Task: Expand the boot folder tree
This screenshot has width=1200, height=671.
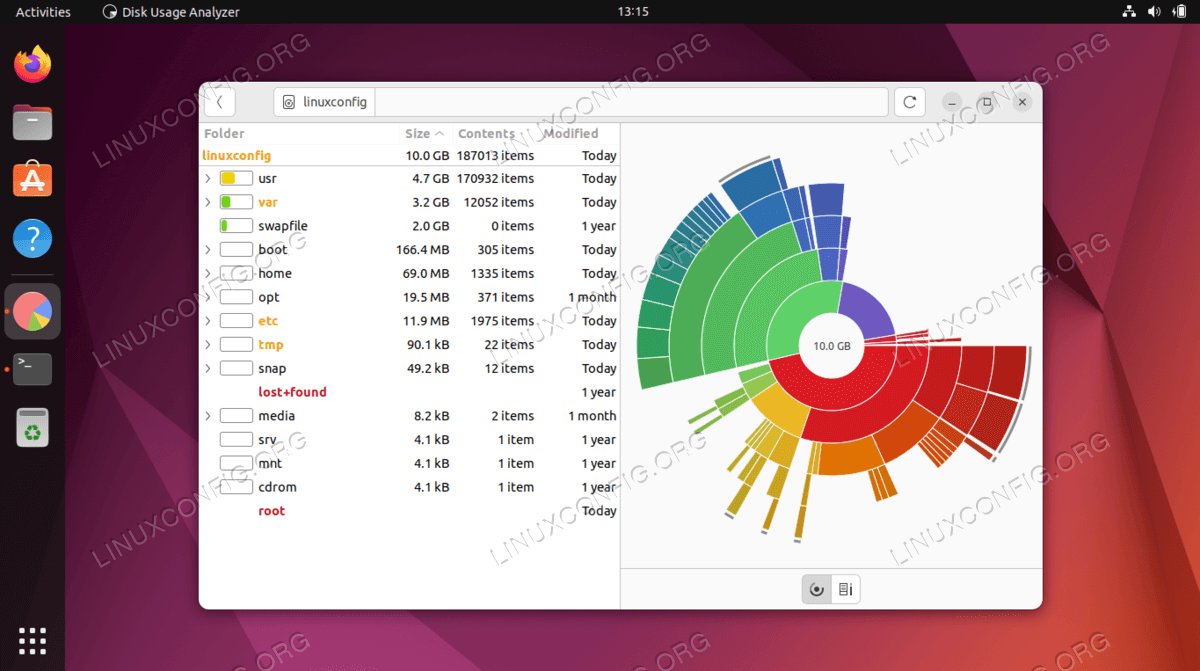Action: [207, 250]
